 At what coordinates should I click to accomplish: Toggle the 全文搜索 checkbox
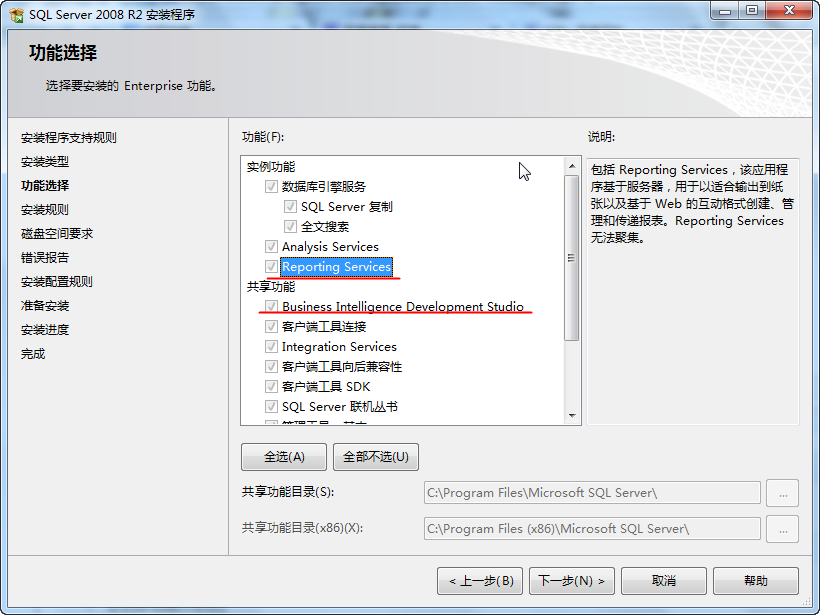tap(290, 226)
